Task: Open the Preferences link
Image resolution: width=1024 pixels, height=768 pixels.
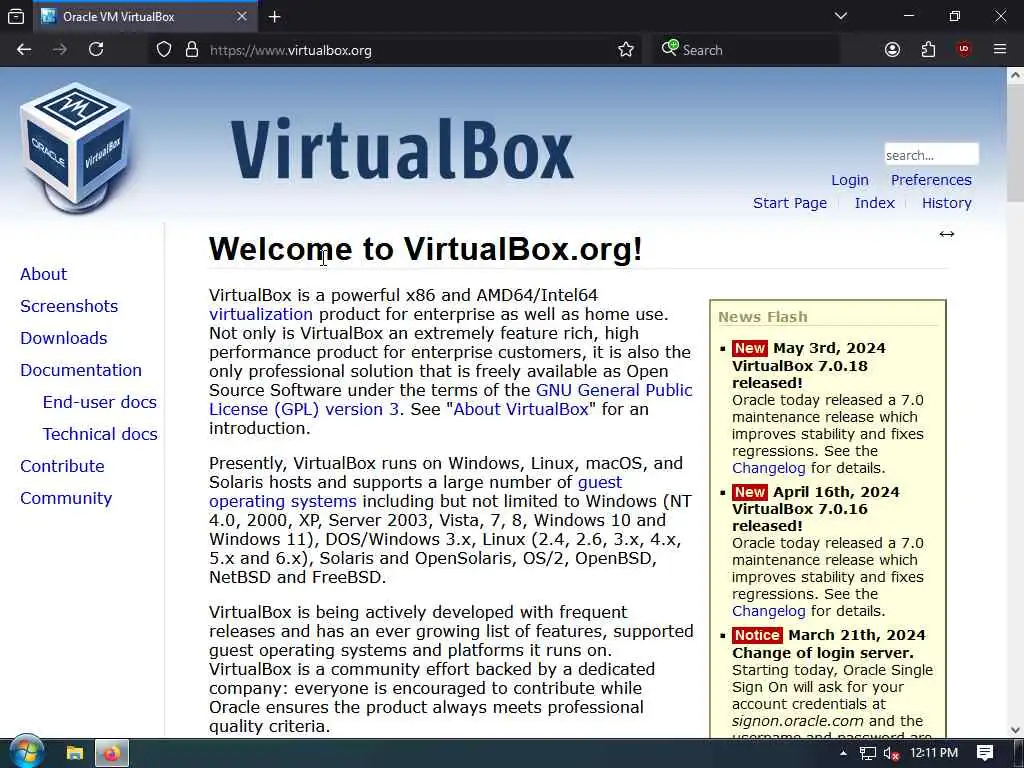Action: (931, 180)
